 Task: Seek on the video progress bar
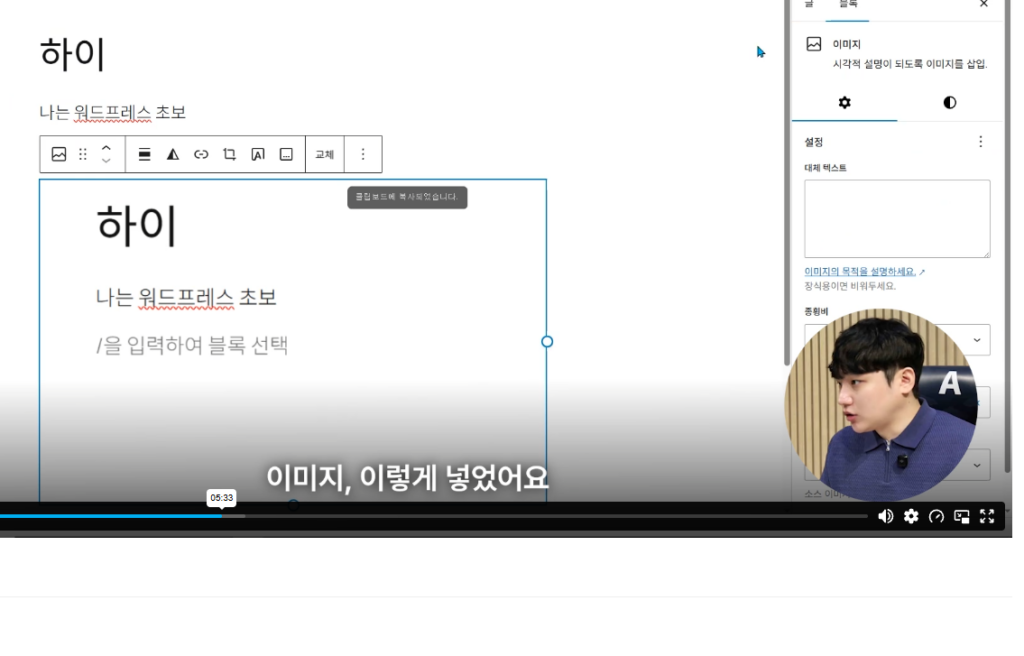(434, 516)
